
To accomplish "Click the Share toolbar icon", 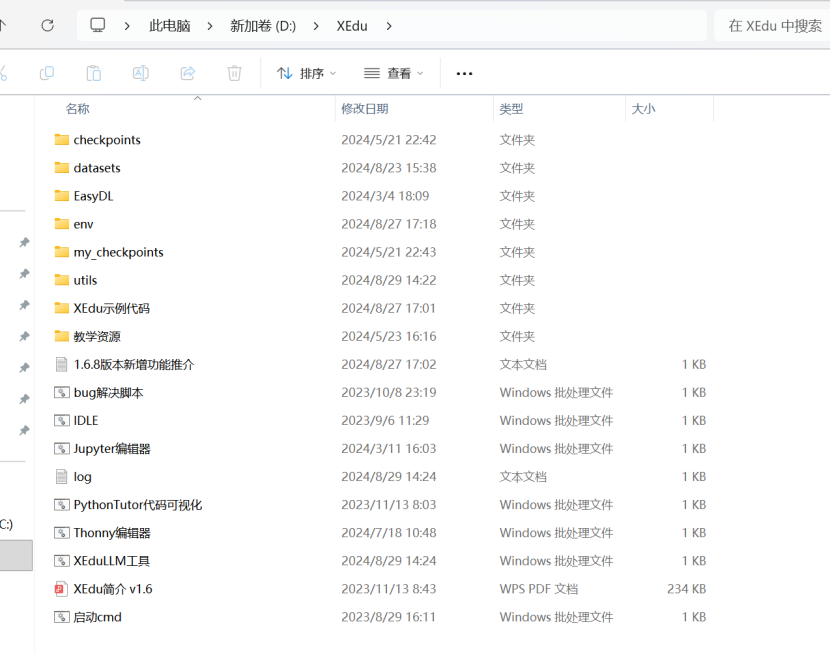I will pyautogui.click(x=187, y=73).
